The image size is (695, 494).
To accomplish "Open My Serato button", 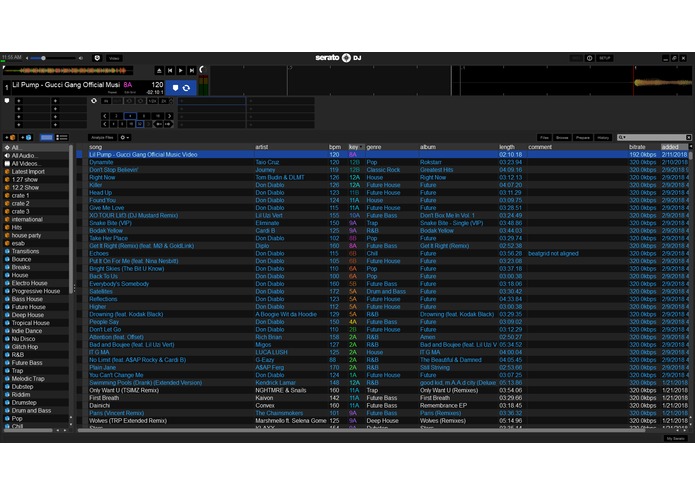I will [675, 438].
